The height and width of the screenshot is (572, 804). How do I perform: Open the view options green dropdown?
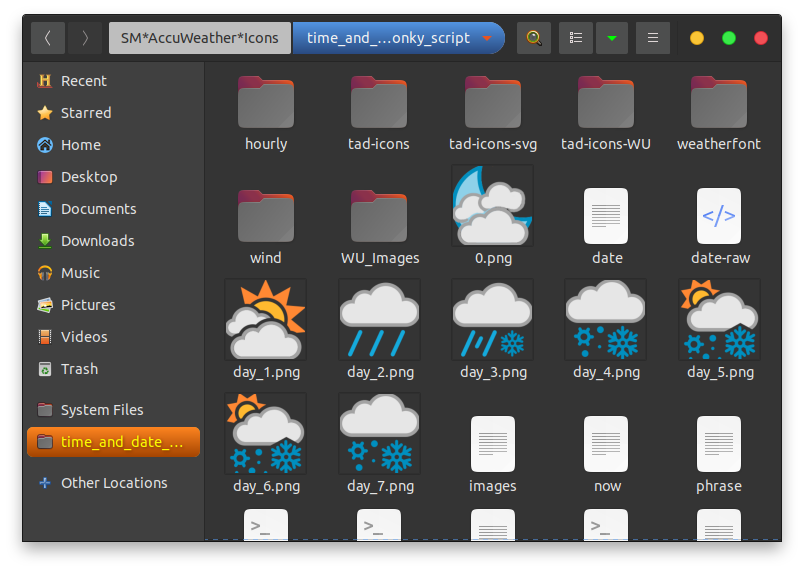coord(612,38)
